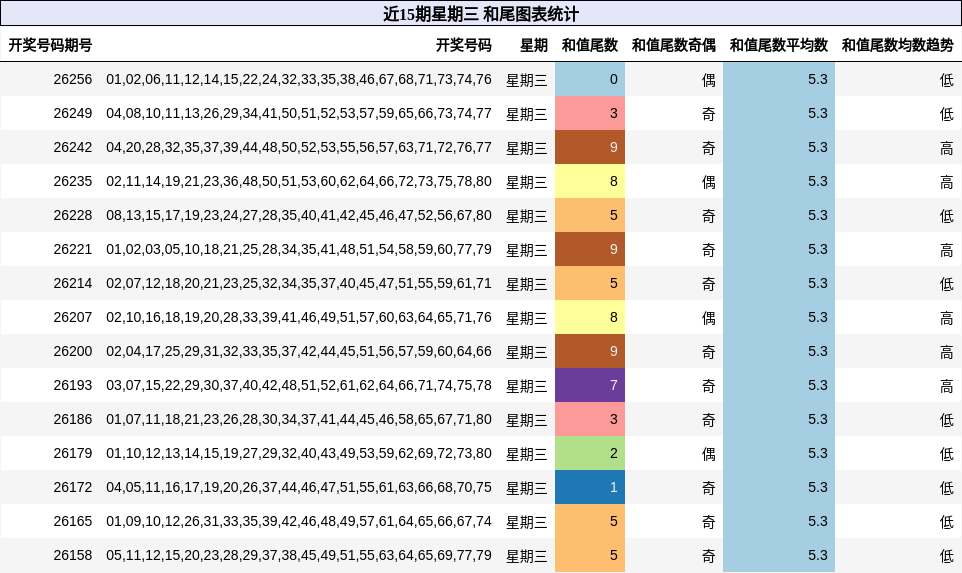
Task: Click the numbers starting 05,11,12,15 in row 26158
Action: pyautogui.click(x=299, y=556)
